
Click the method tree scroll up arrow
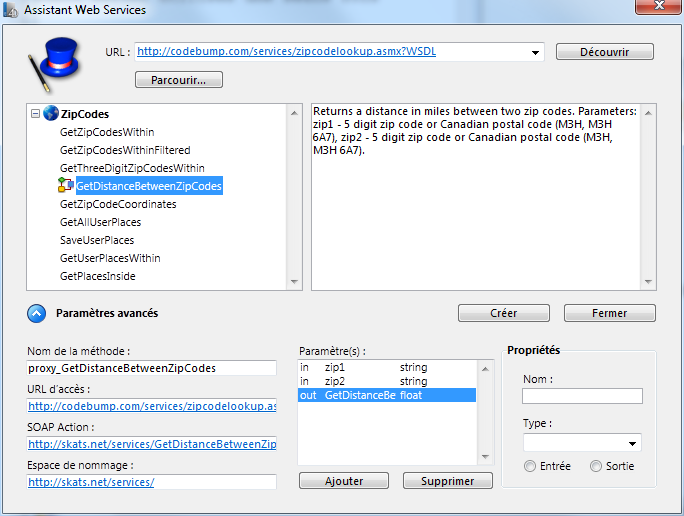pos(294,113)
